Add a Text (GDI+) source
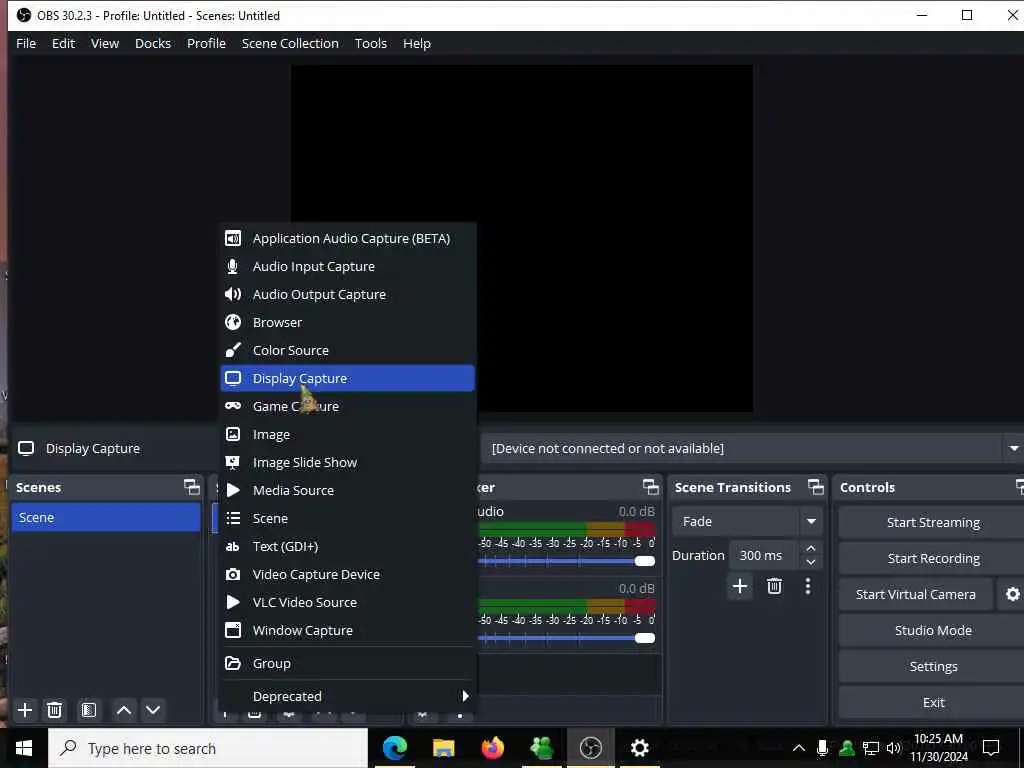 (347, 547)
